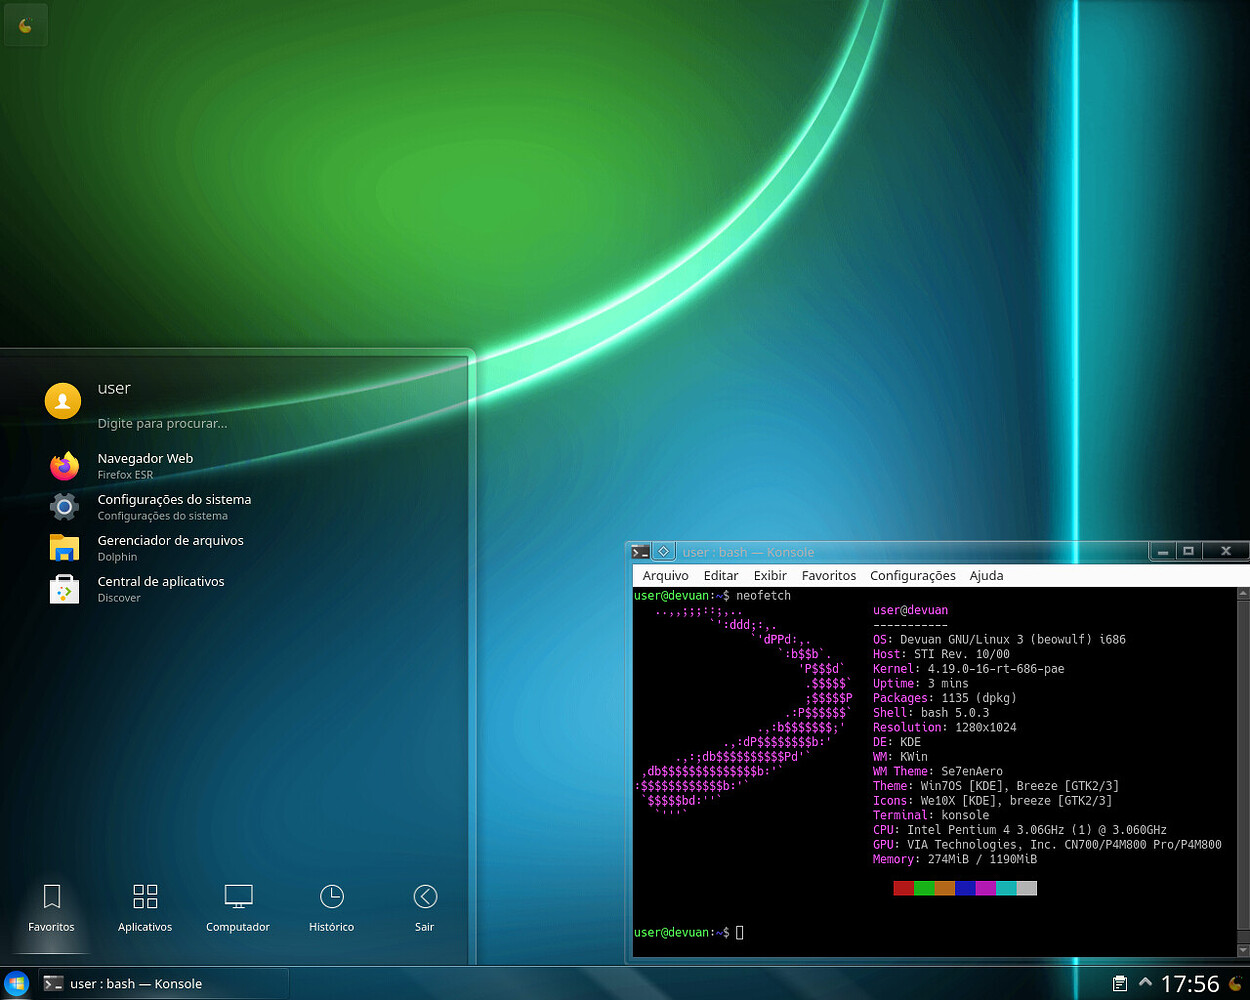Image resolution: width=1250 pixels, height=1000 pixels.
Task: Open the Histórico launcher tab
Action: (331, 908)
